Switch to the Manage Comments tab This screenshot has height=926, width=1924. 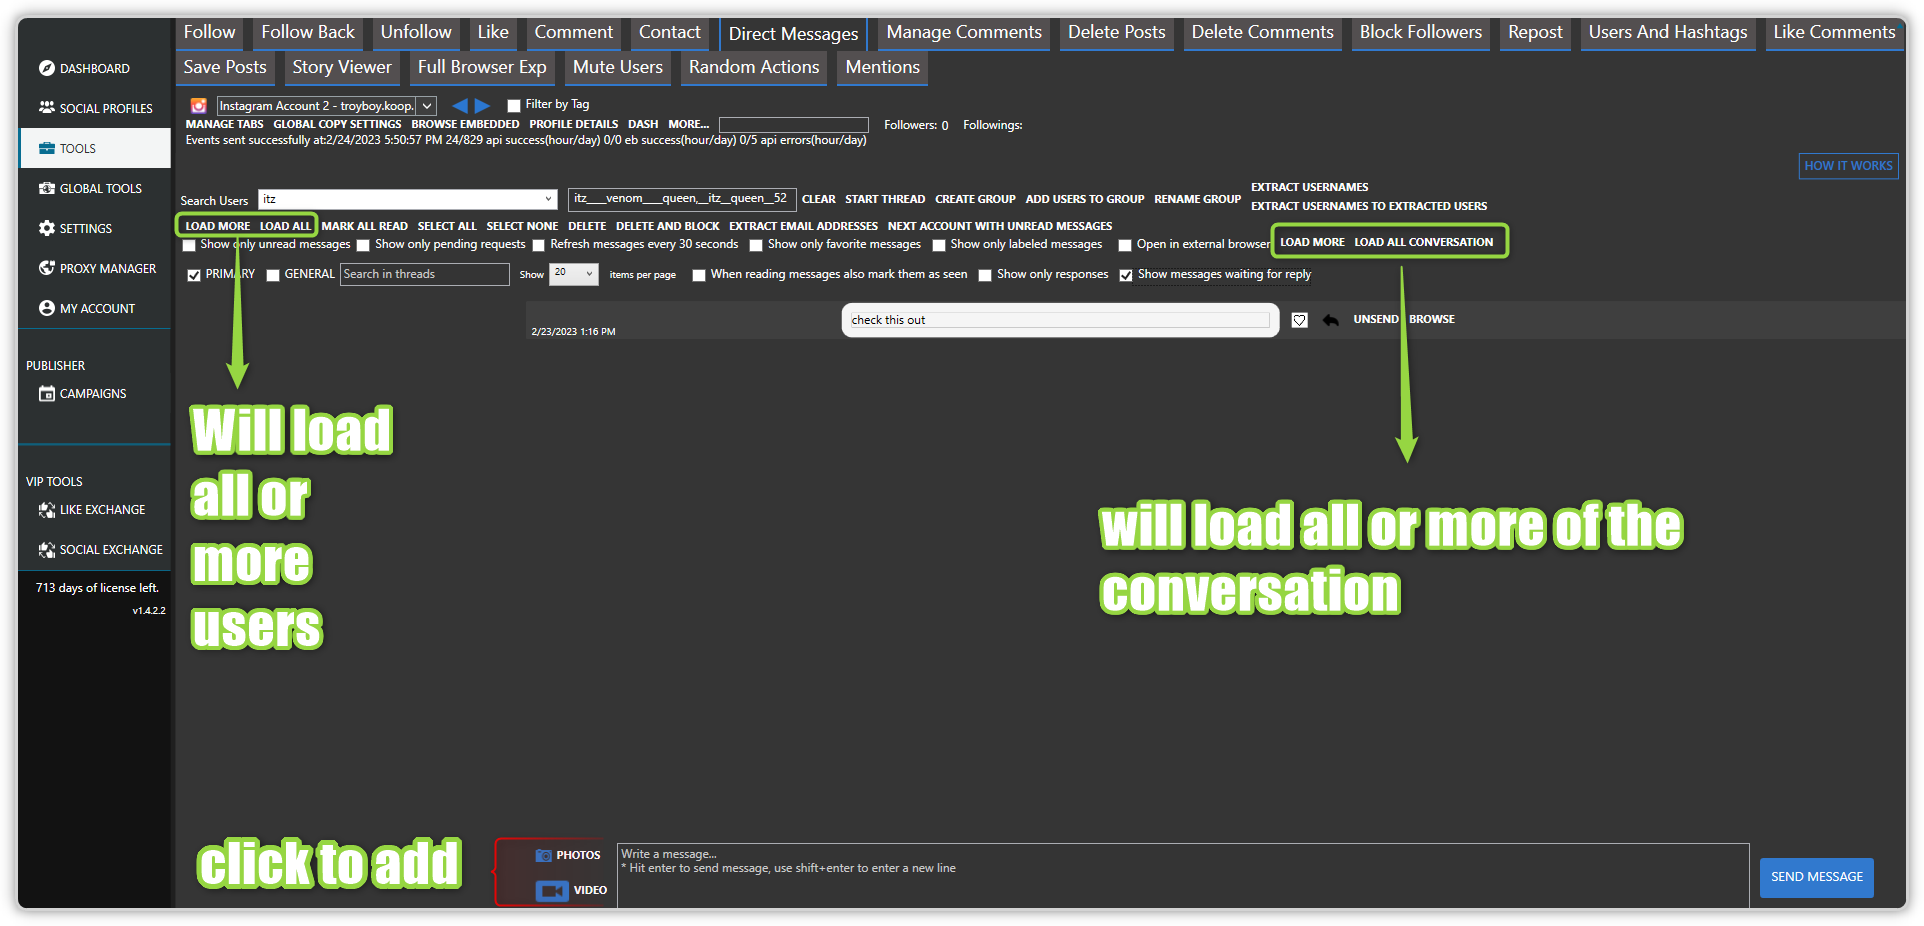tap(962, 32)
